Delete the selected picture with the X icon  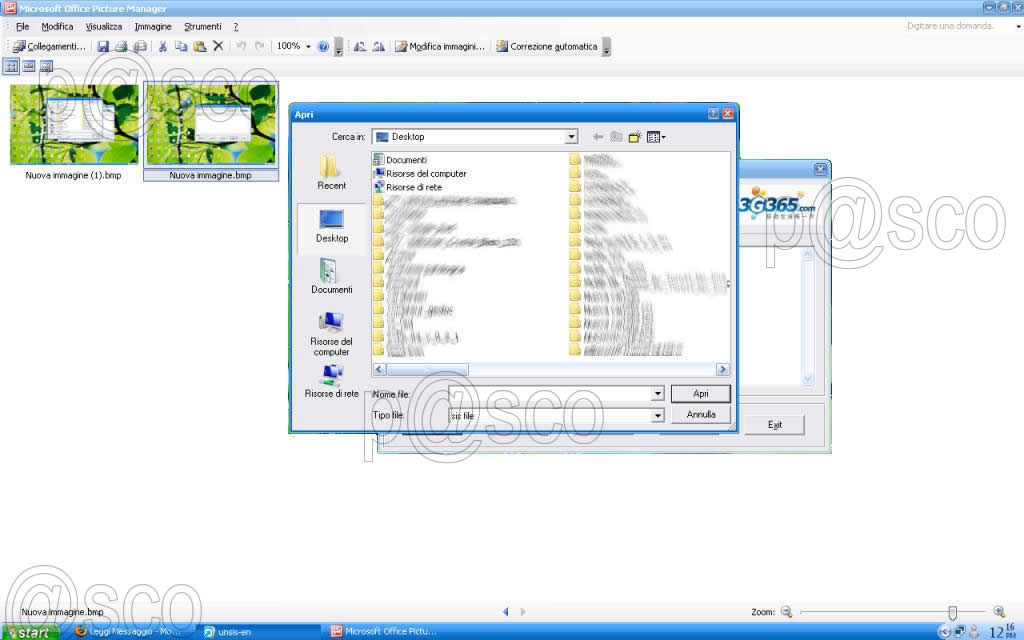pos(218,46)
